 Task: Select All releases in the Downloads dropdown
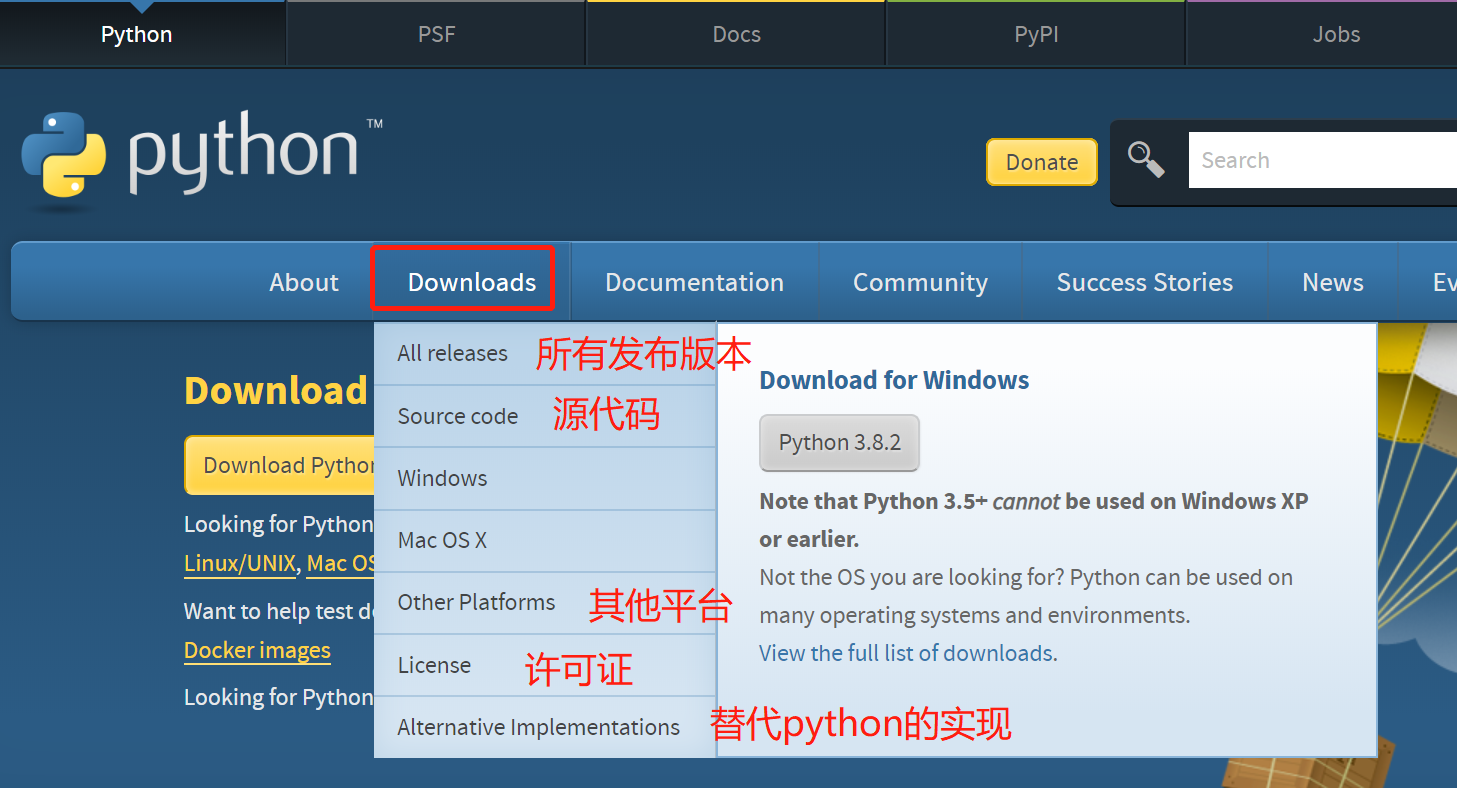click(x=545, y=353)
